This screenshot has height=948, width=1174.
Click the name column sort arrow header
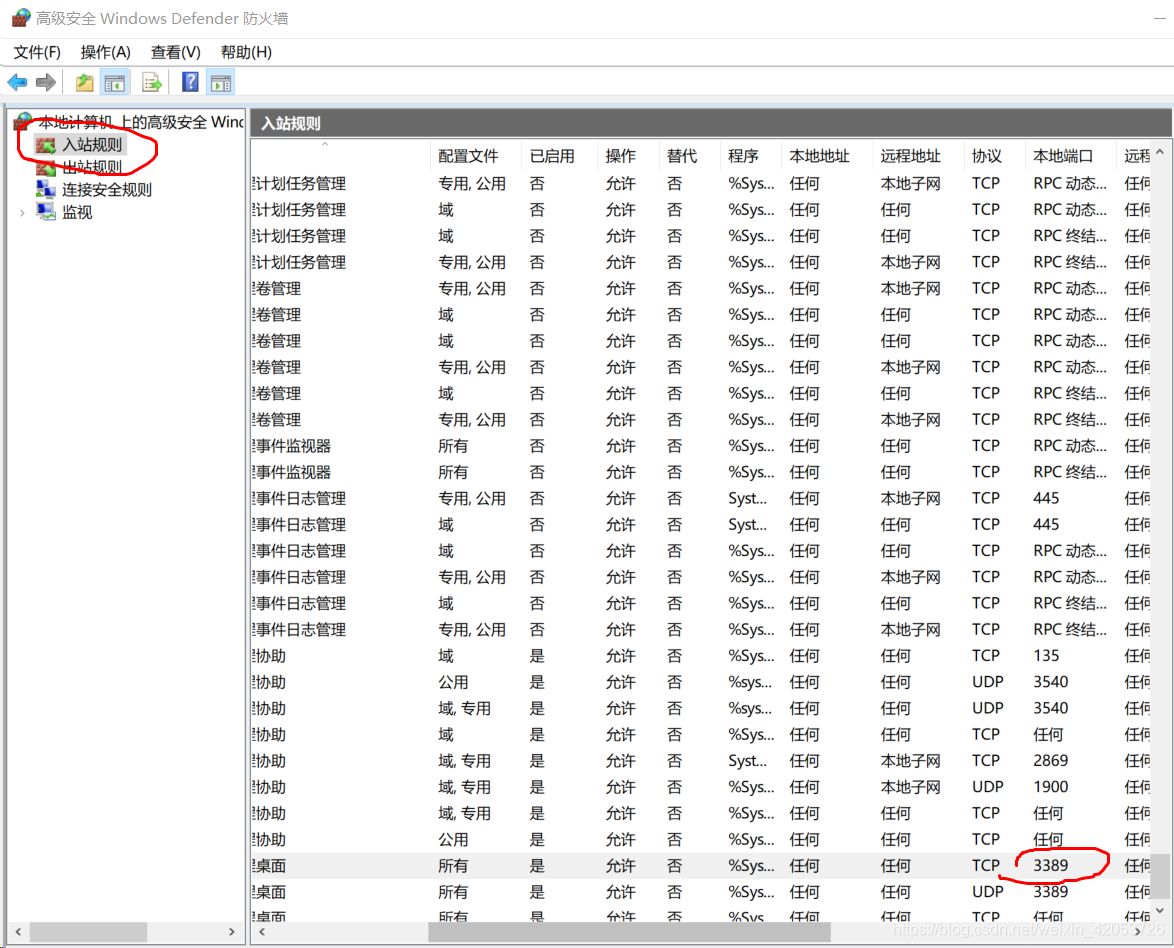(x=325, y=144)
